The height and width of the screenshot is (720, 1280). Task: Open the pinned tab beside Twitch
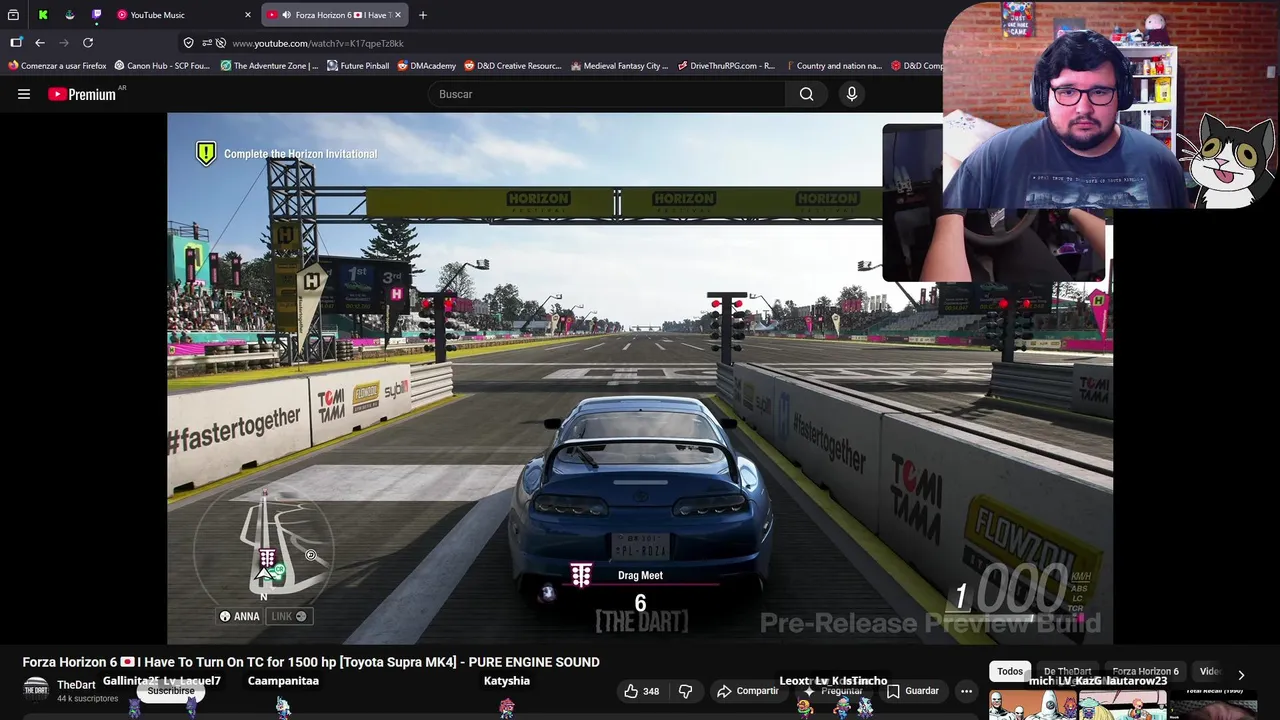point(70,15)
